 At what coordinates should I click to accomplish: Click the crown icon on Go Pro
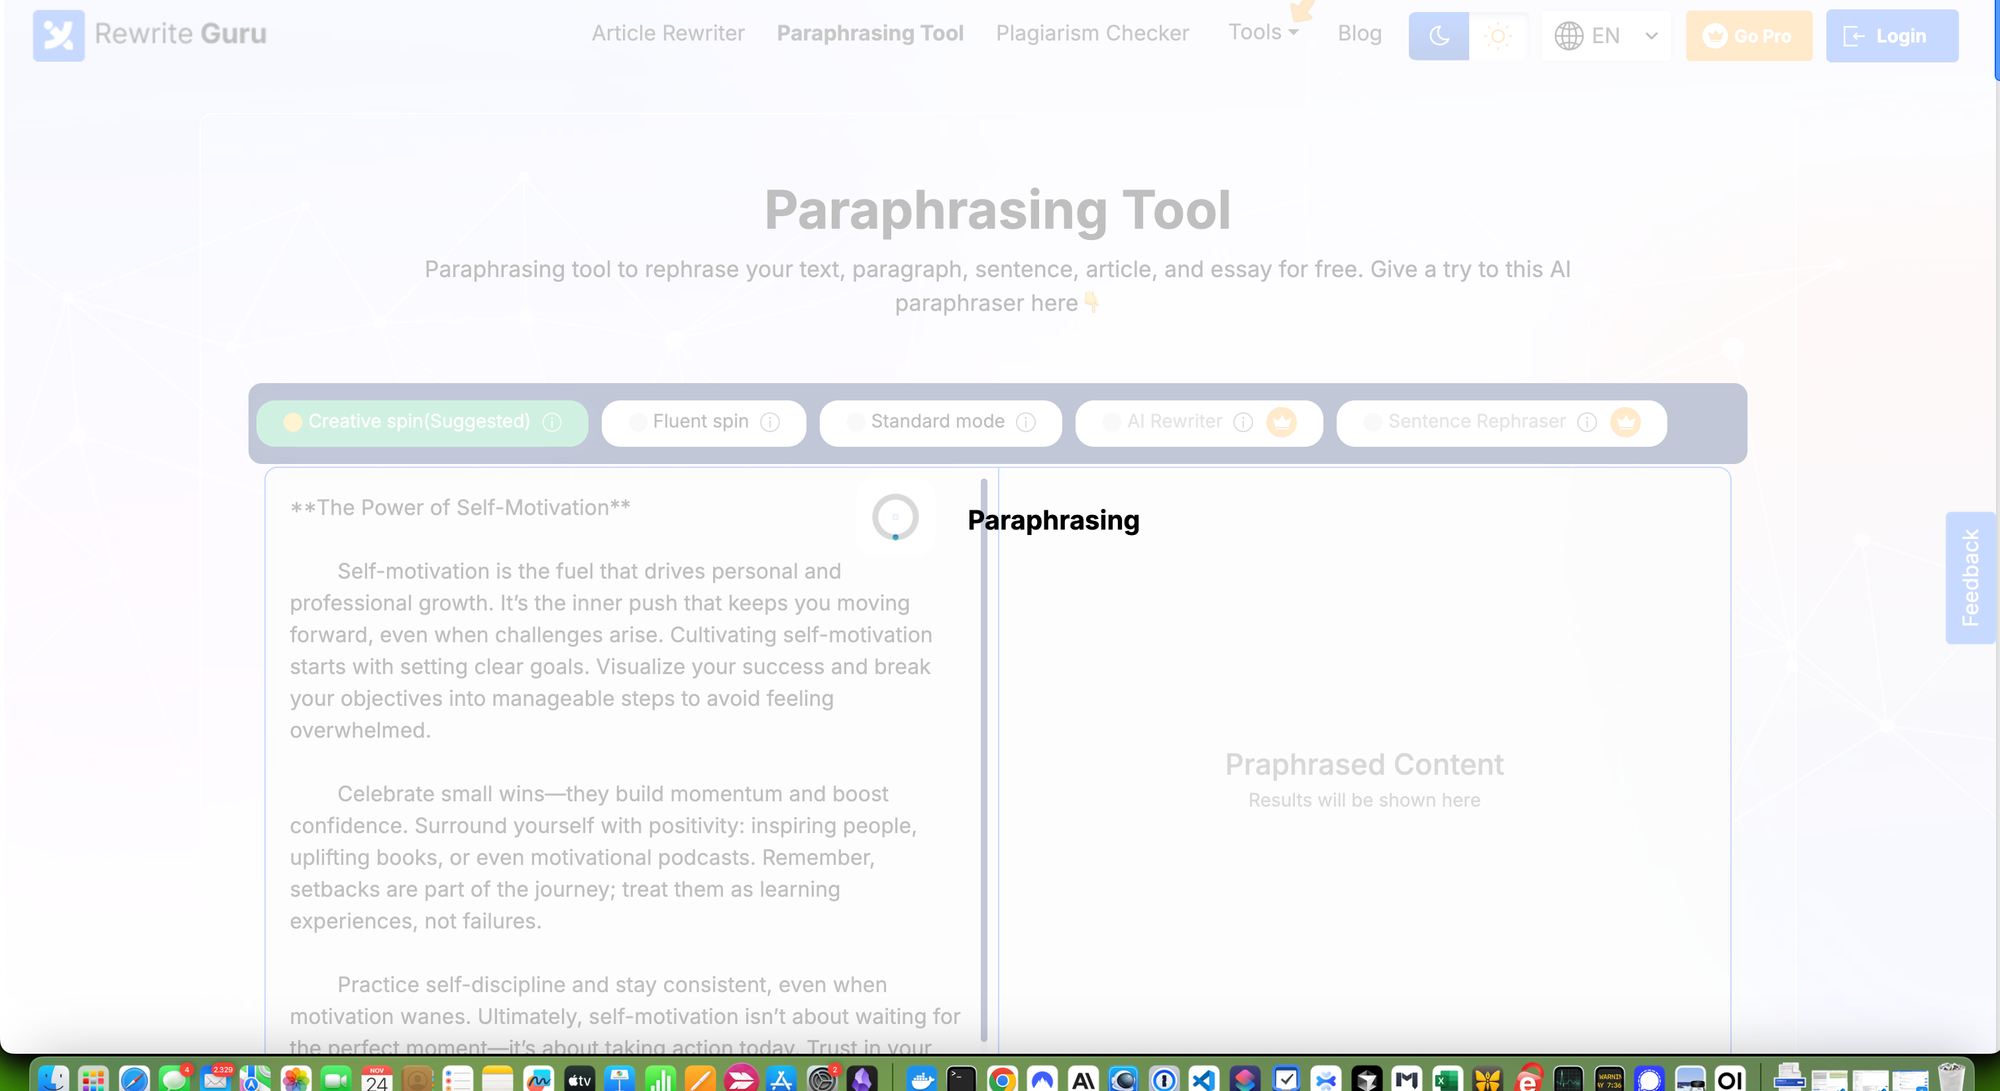(x=1716, y=35)
